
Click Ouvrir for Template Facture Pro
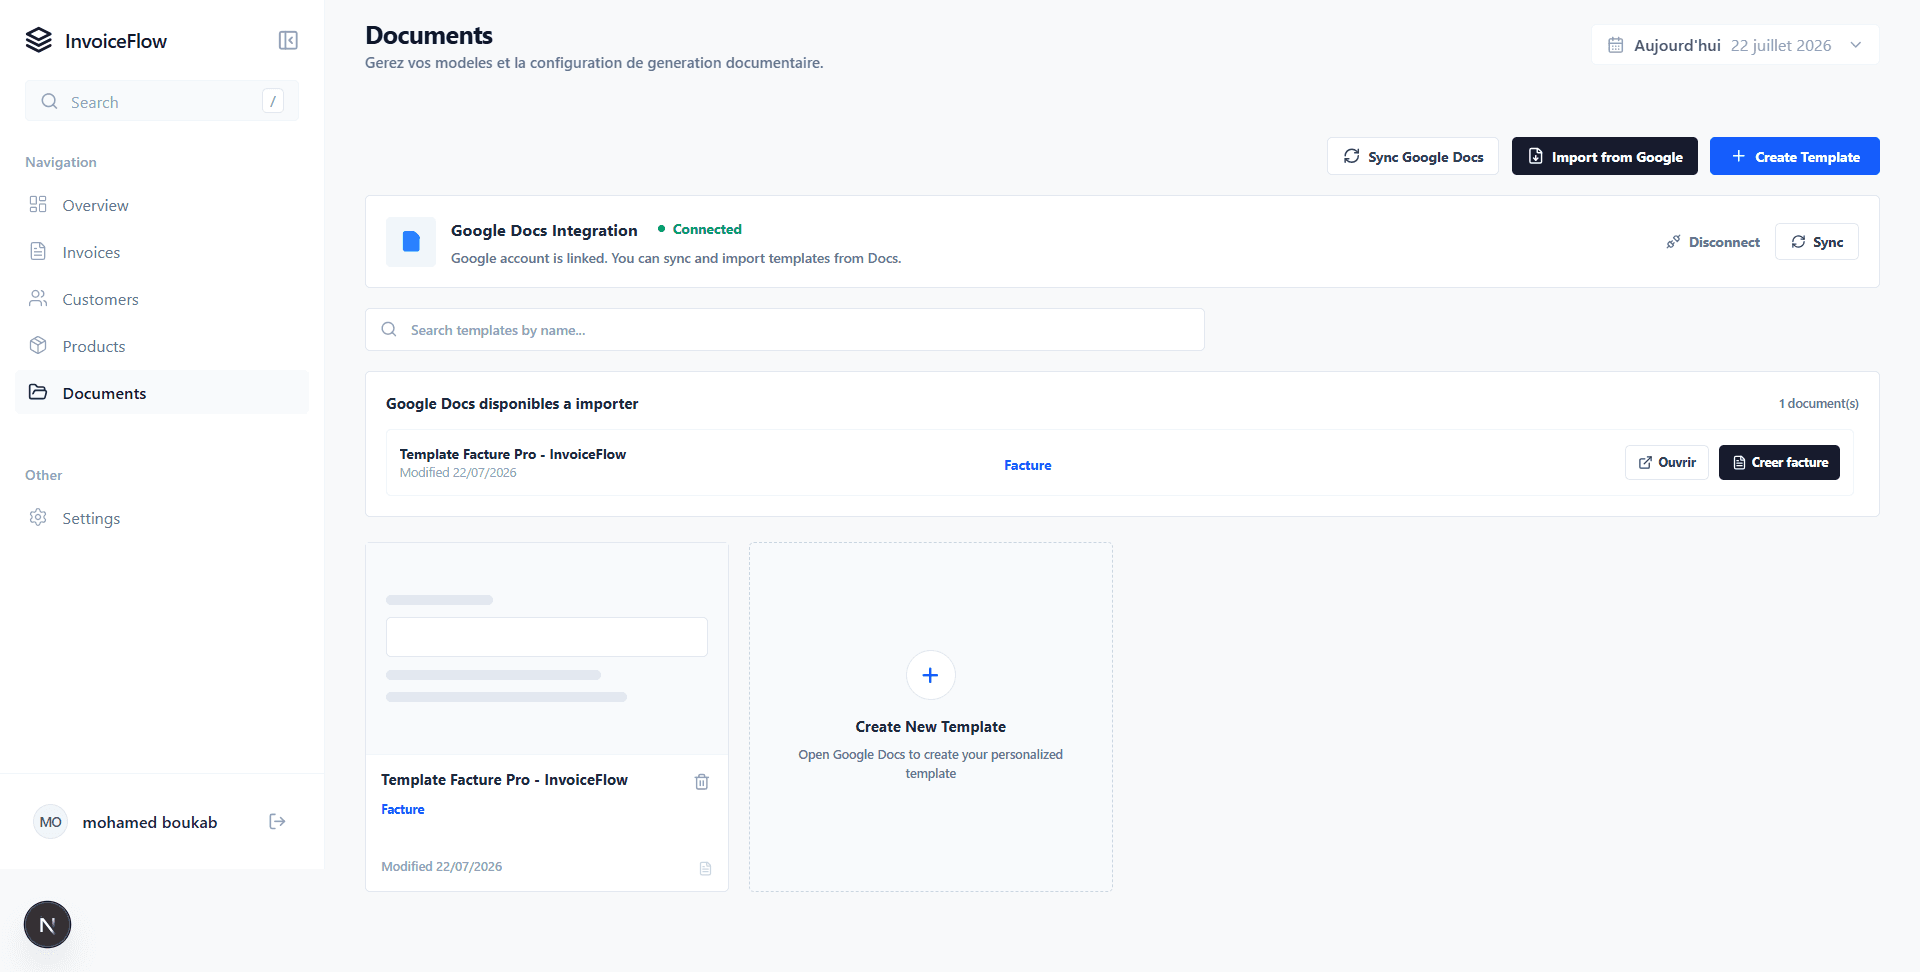[1667, 462]
